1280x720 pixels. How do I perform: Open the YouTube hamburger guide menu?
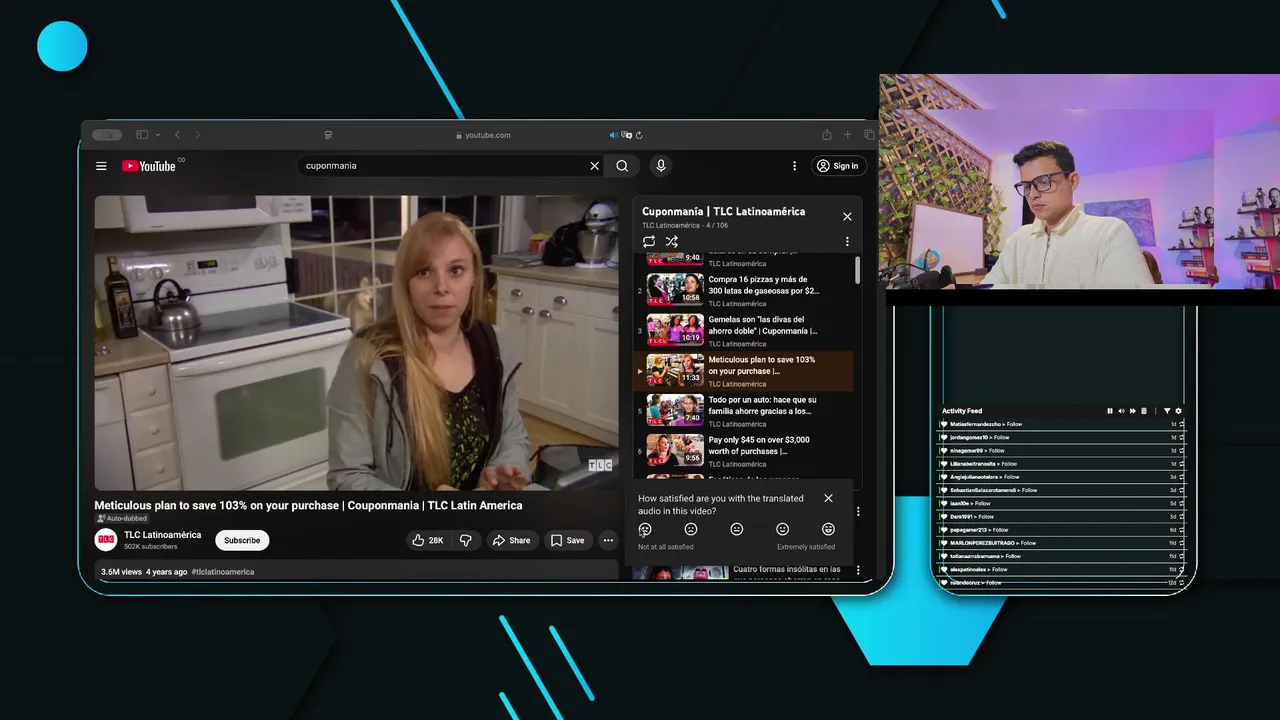(101, 166)
